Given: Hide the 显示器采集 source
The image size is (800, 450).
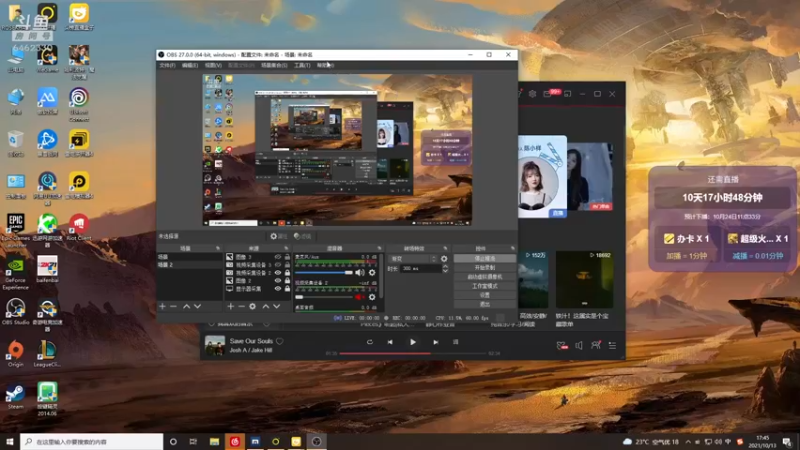Looking at the screenshot, I should pyautogui.click(x=278, y=289).
